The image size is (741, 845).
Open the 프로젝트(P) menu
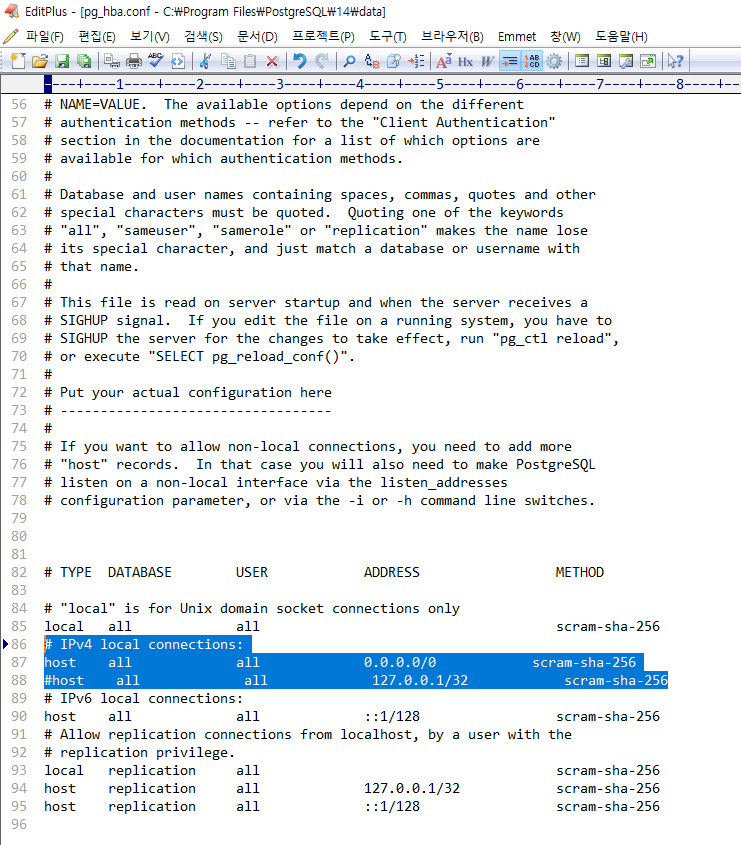323,37
